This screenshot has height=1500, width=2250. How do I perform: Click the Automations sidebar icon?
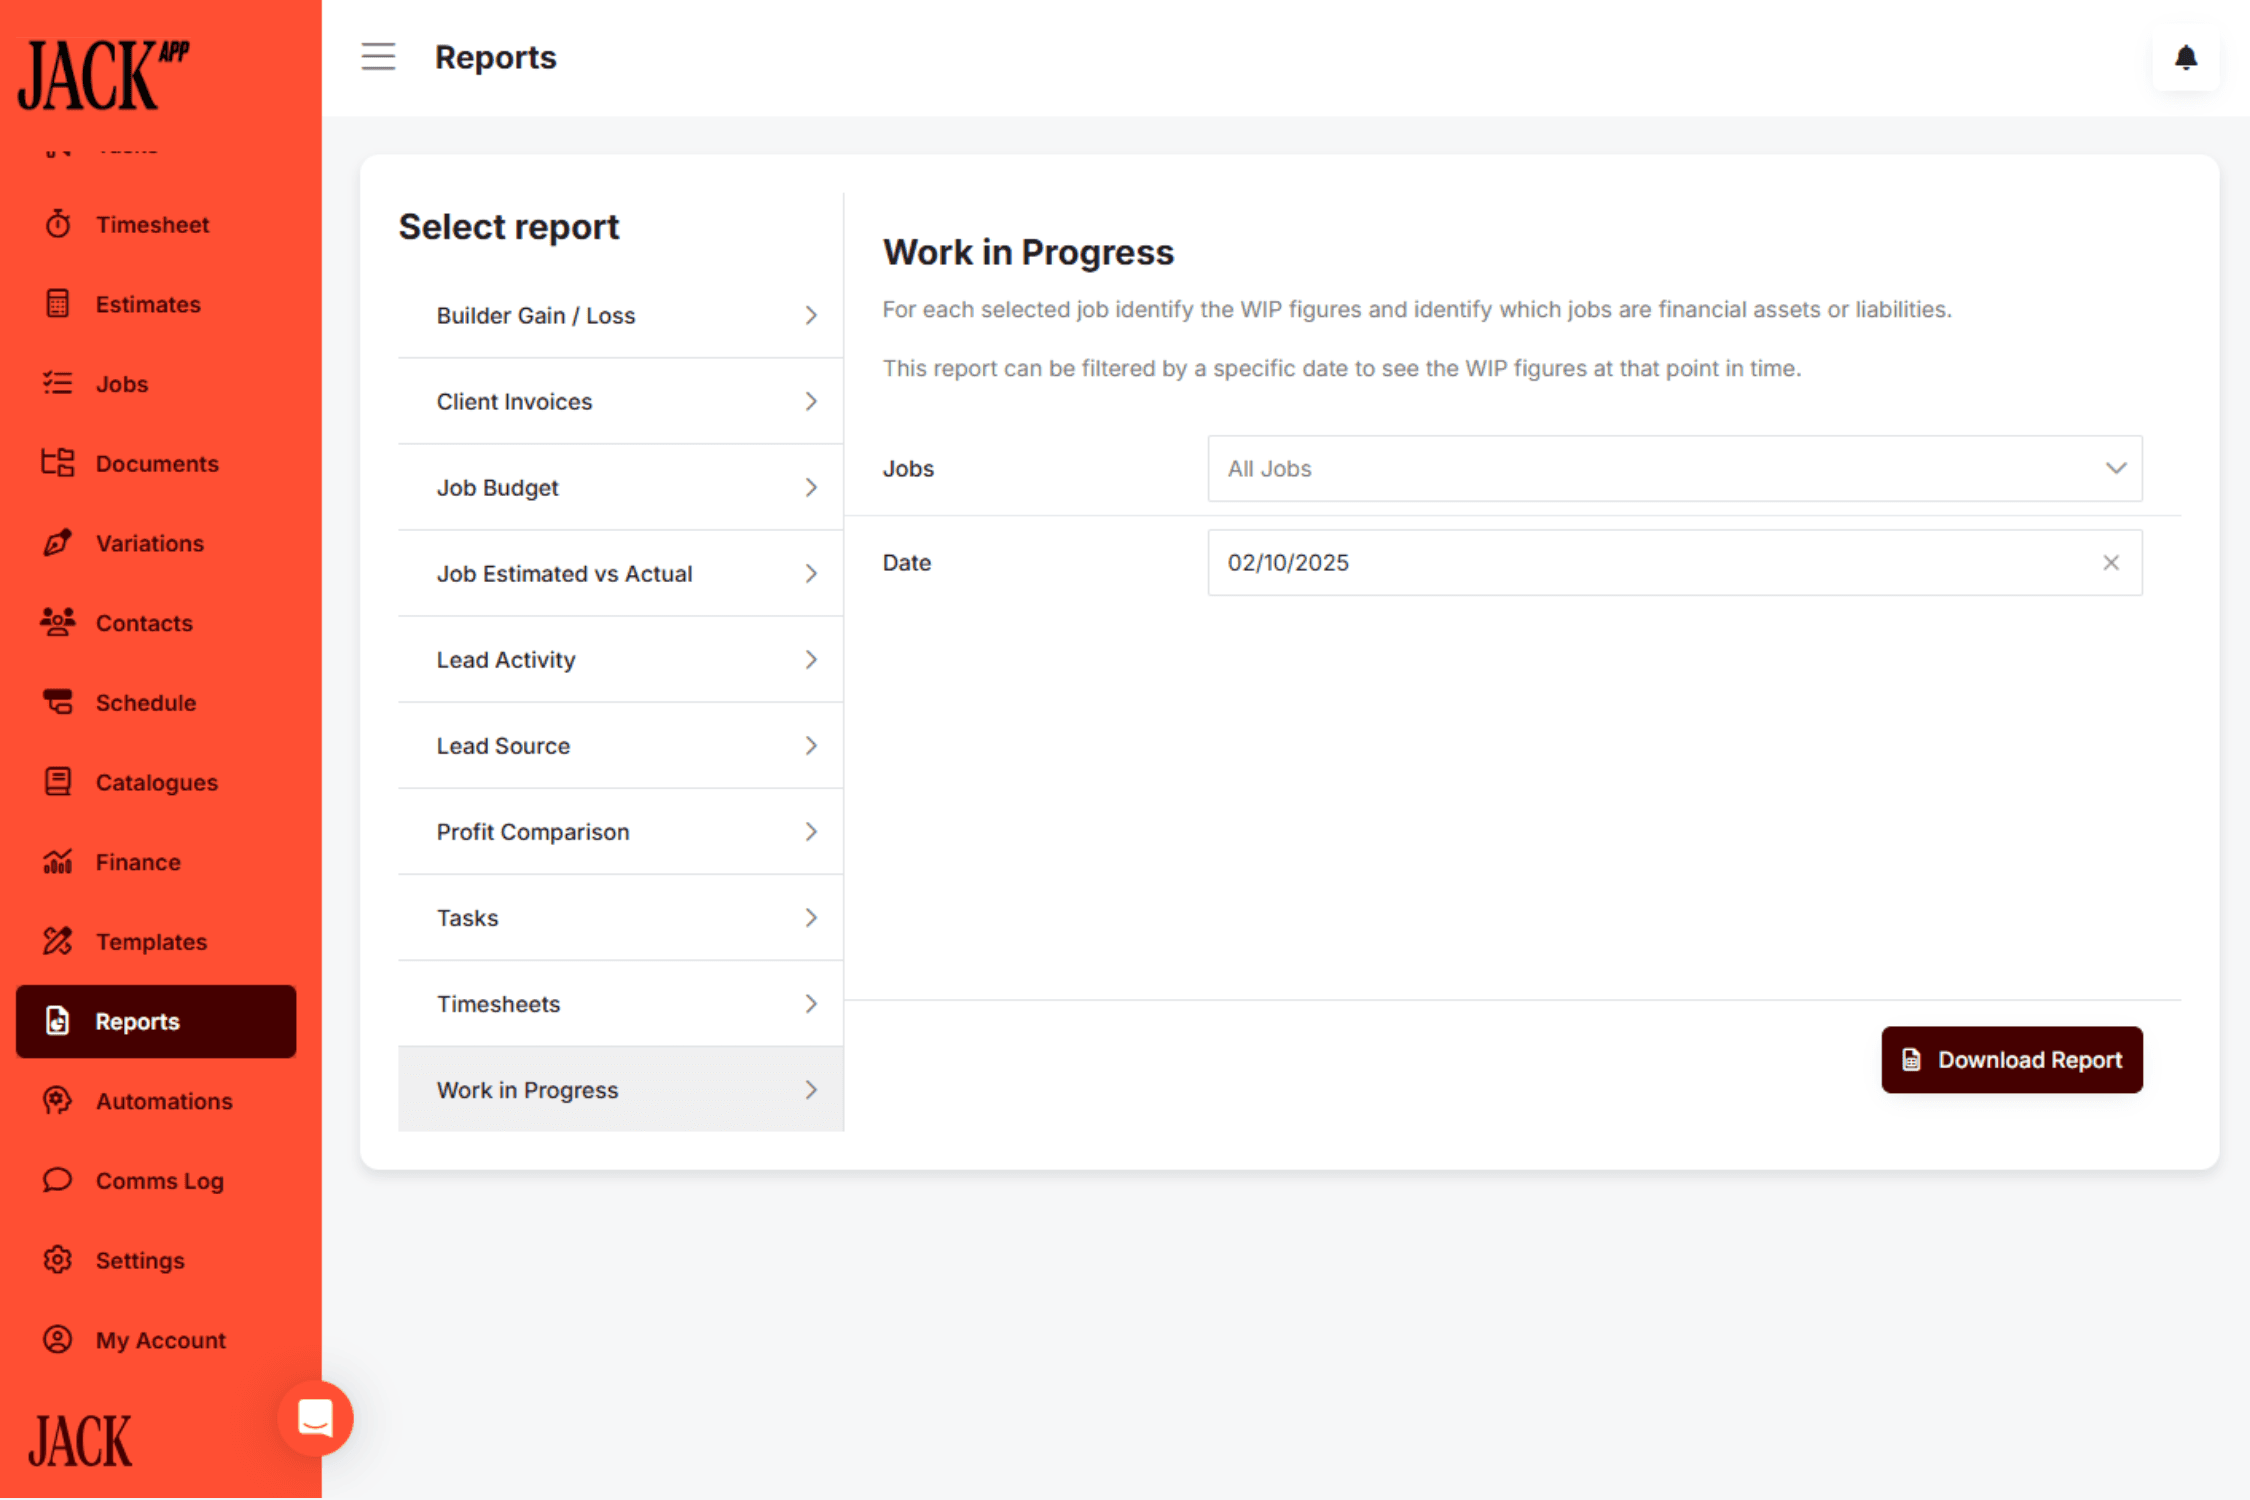pos(58,1101)
